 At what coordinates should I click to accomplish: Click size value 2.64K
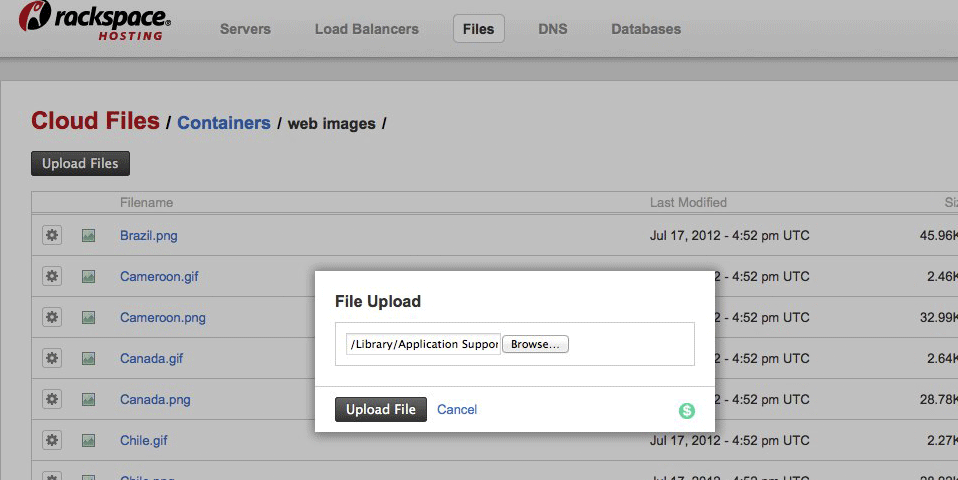[x=942, y=358]
